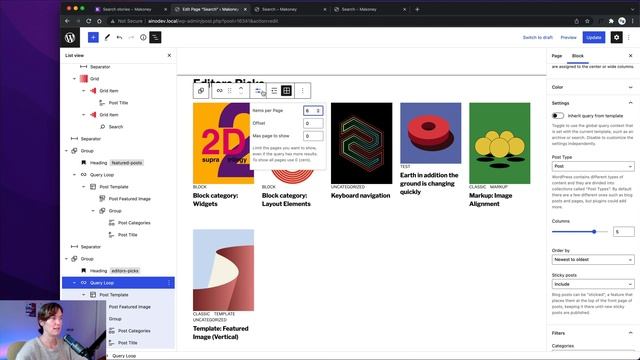Click the browser address bar URL
Viewport: 640px width, 360px height.
pyautogui.click(x=213, y=21)
